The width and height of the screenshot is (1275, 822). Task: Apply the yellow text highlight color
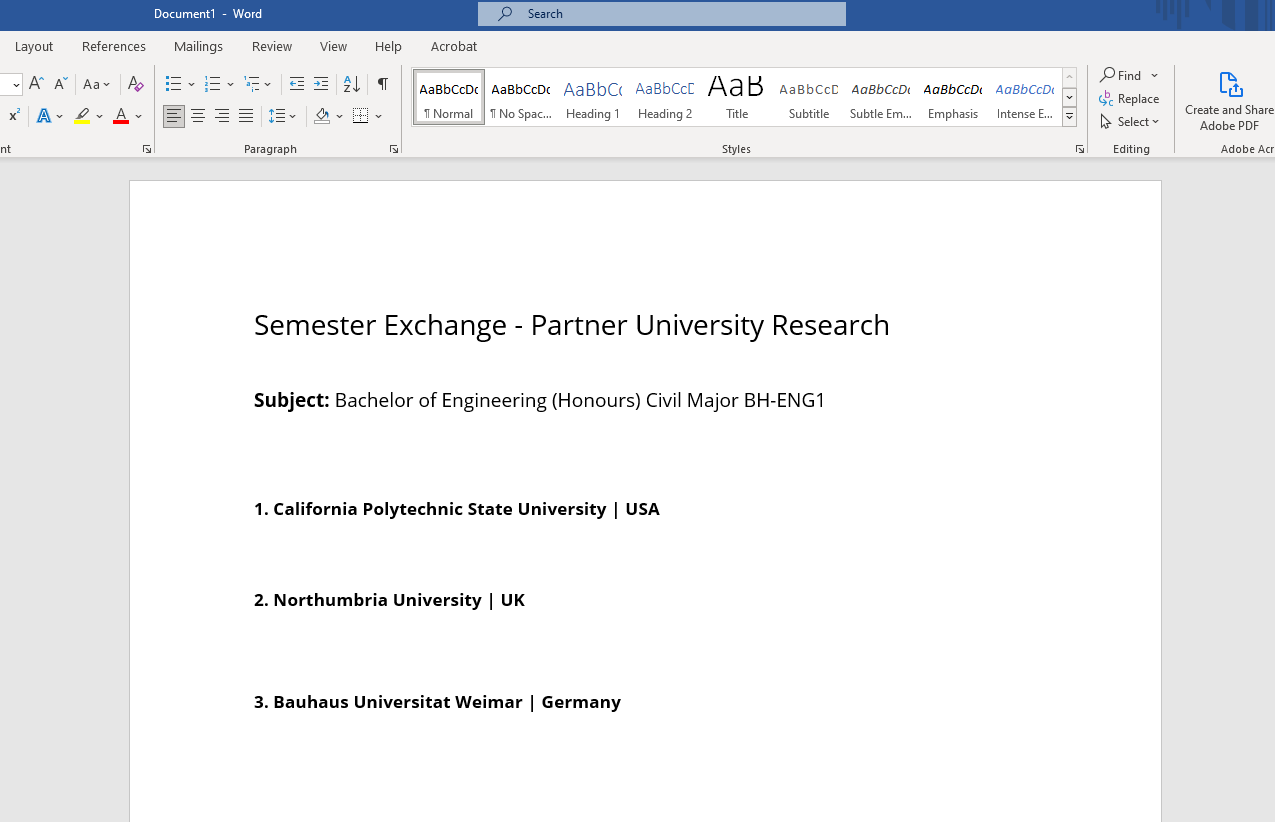(82, 116)
